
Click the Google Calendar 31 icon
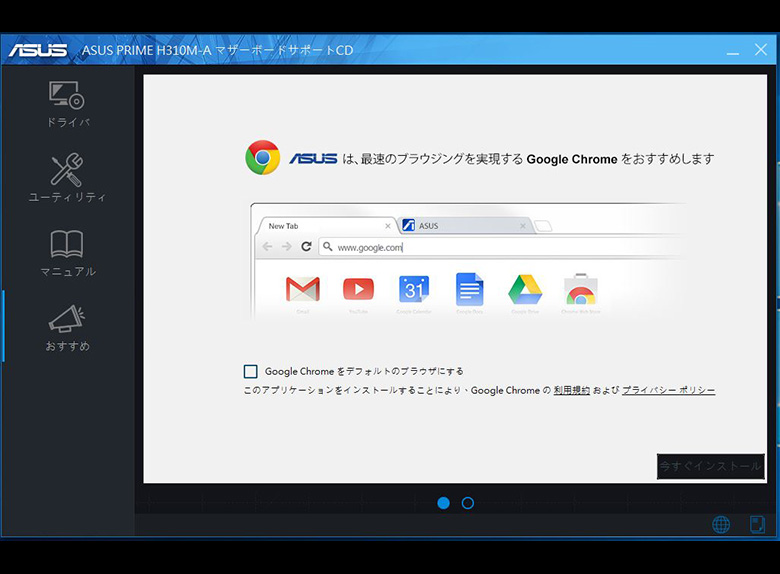pyautogui.click(x=414, y=289)
